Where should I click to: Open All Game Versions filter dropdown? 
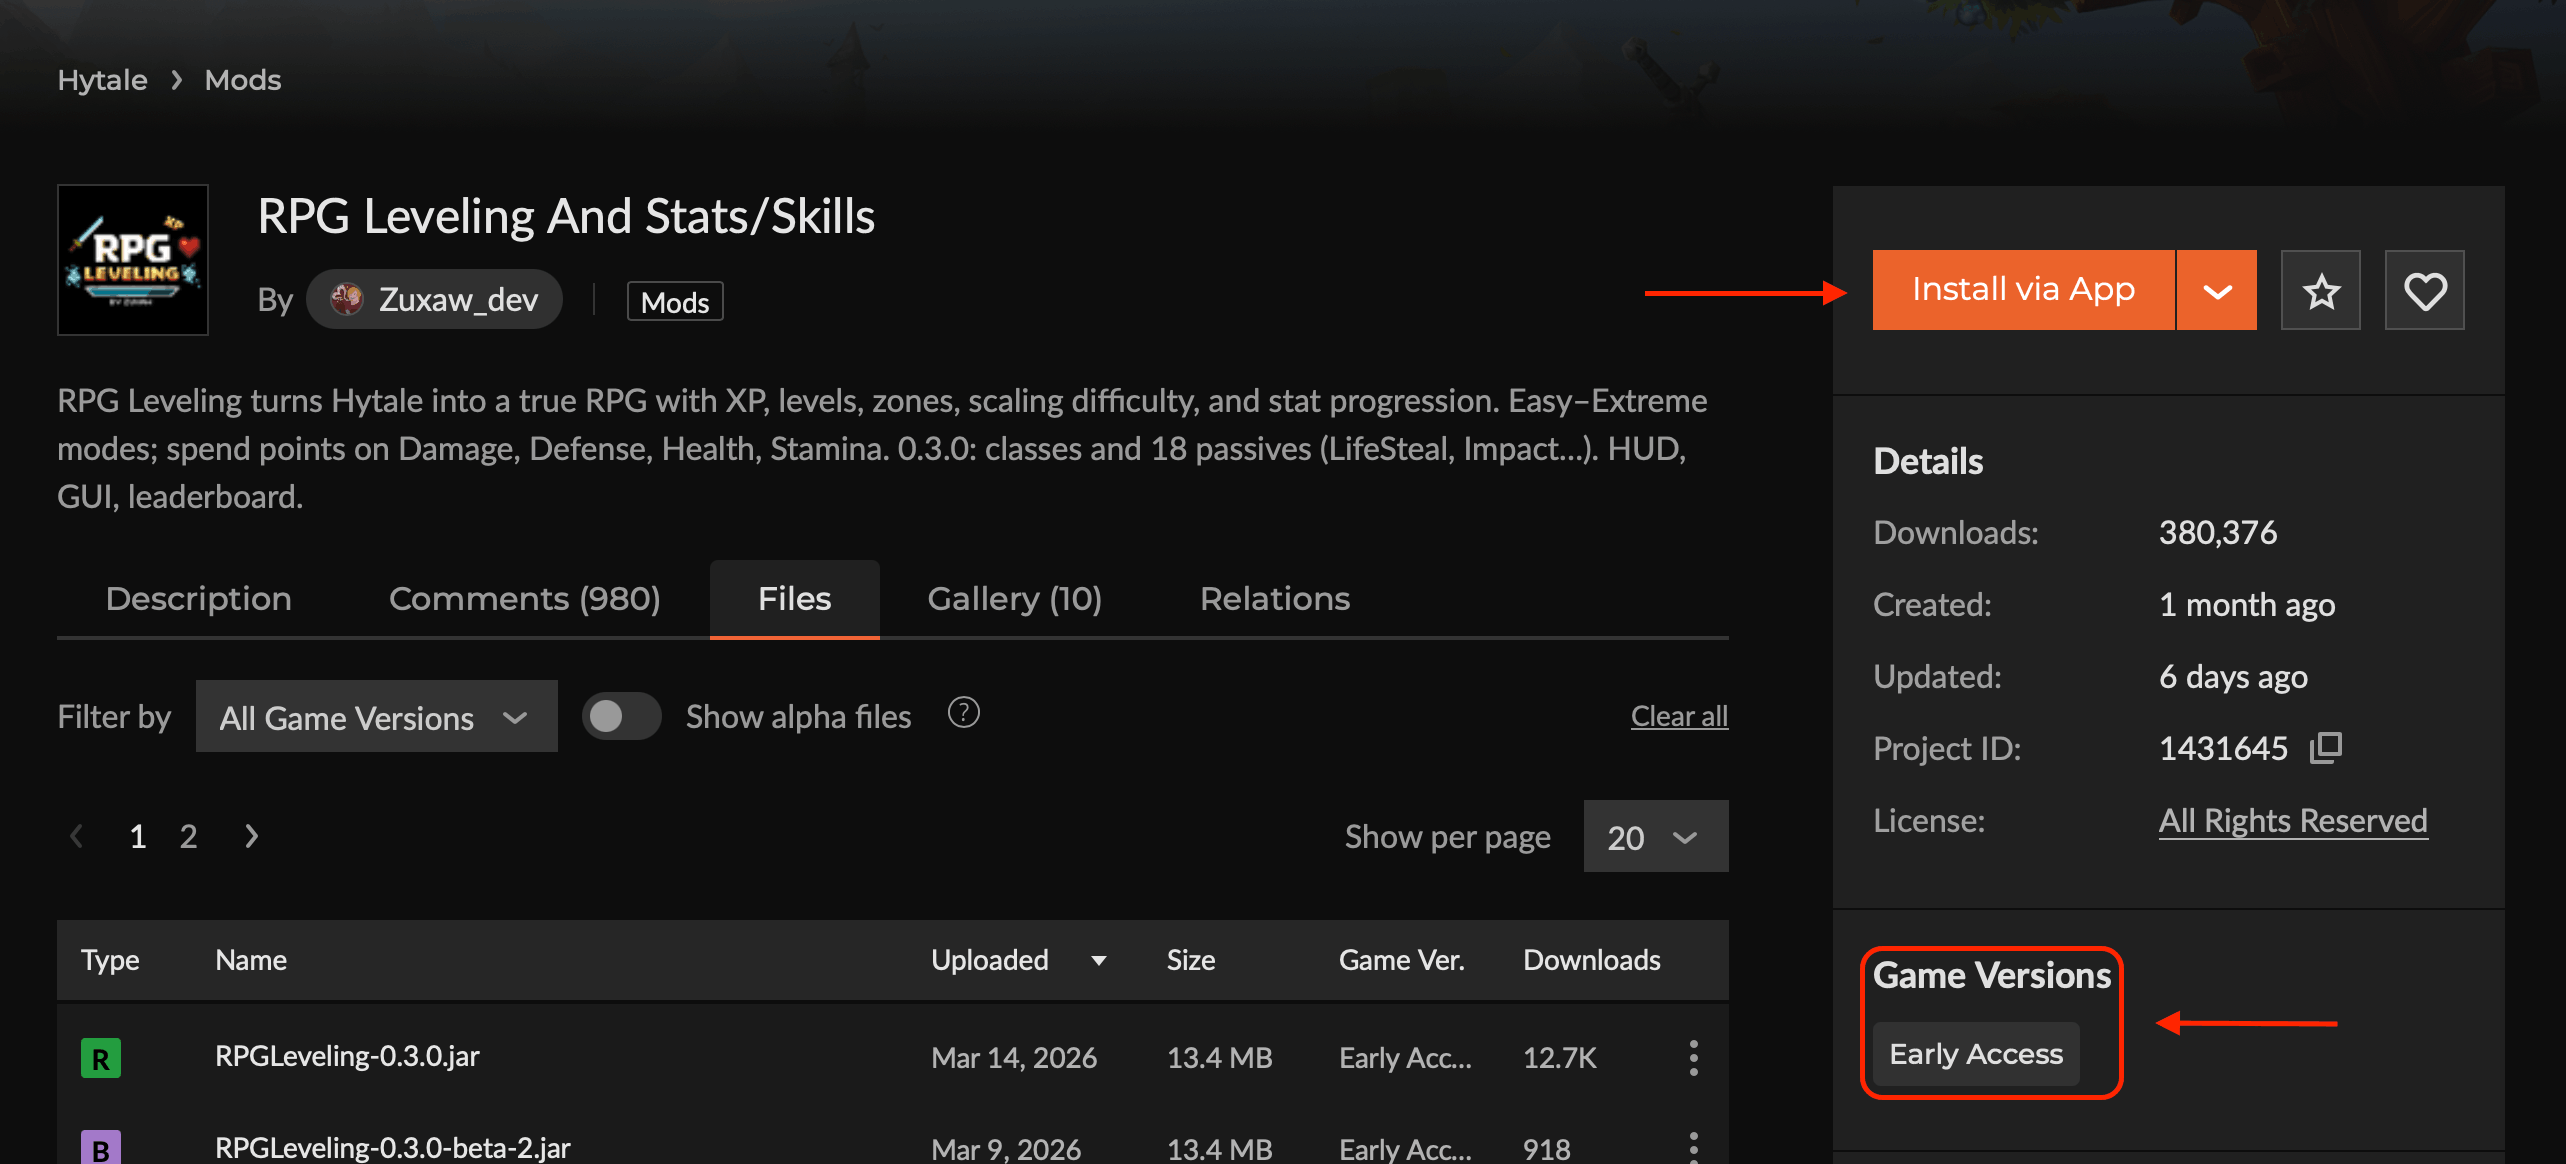point(376,717)
